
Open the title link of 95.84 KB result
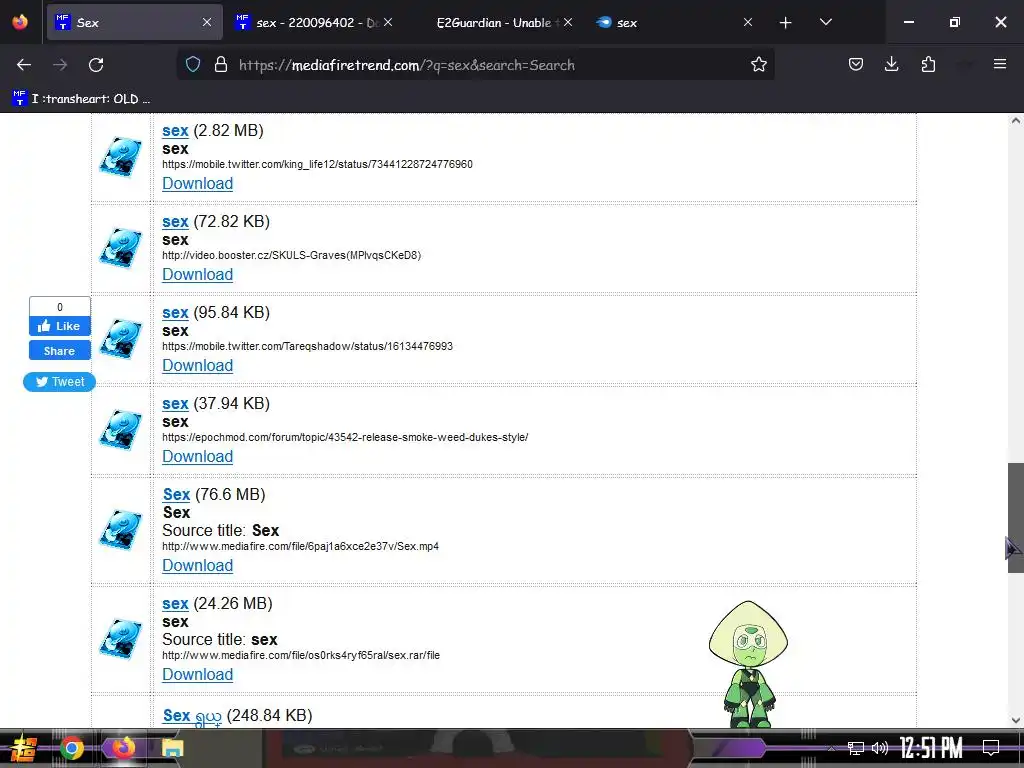click(x=175, y=312)
